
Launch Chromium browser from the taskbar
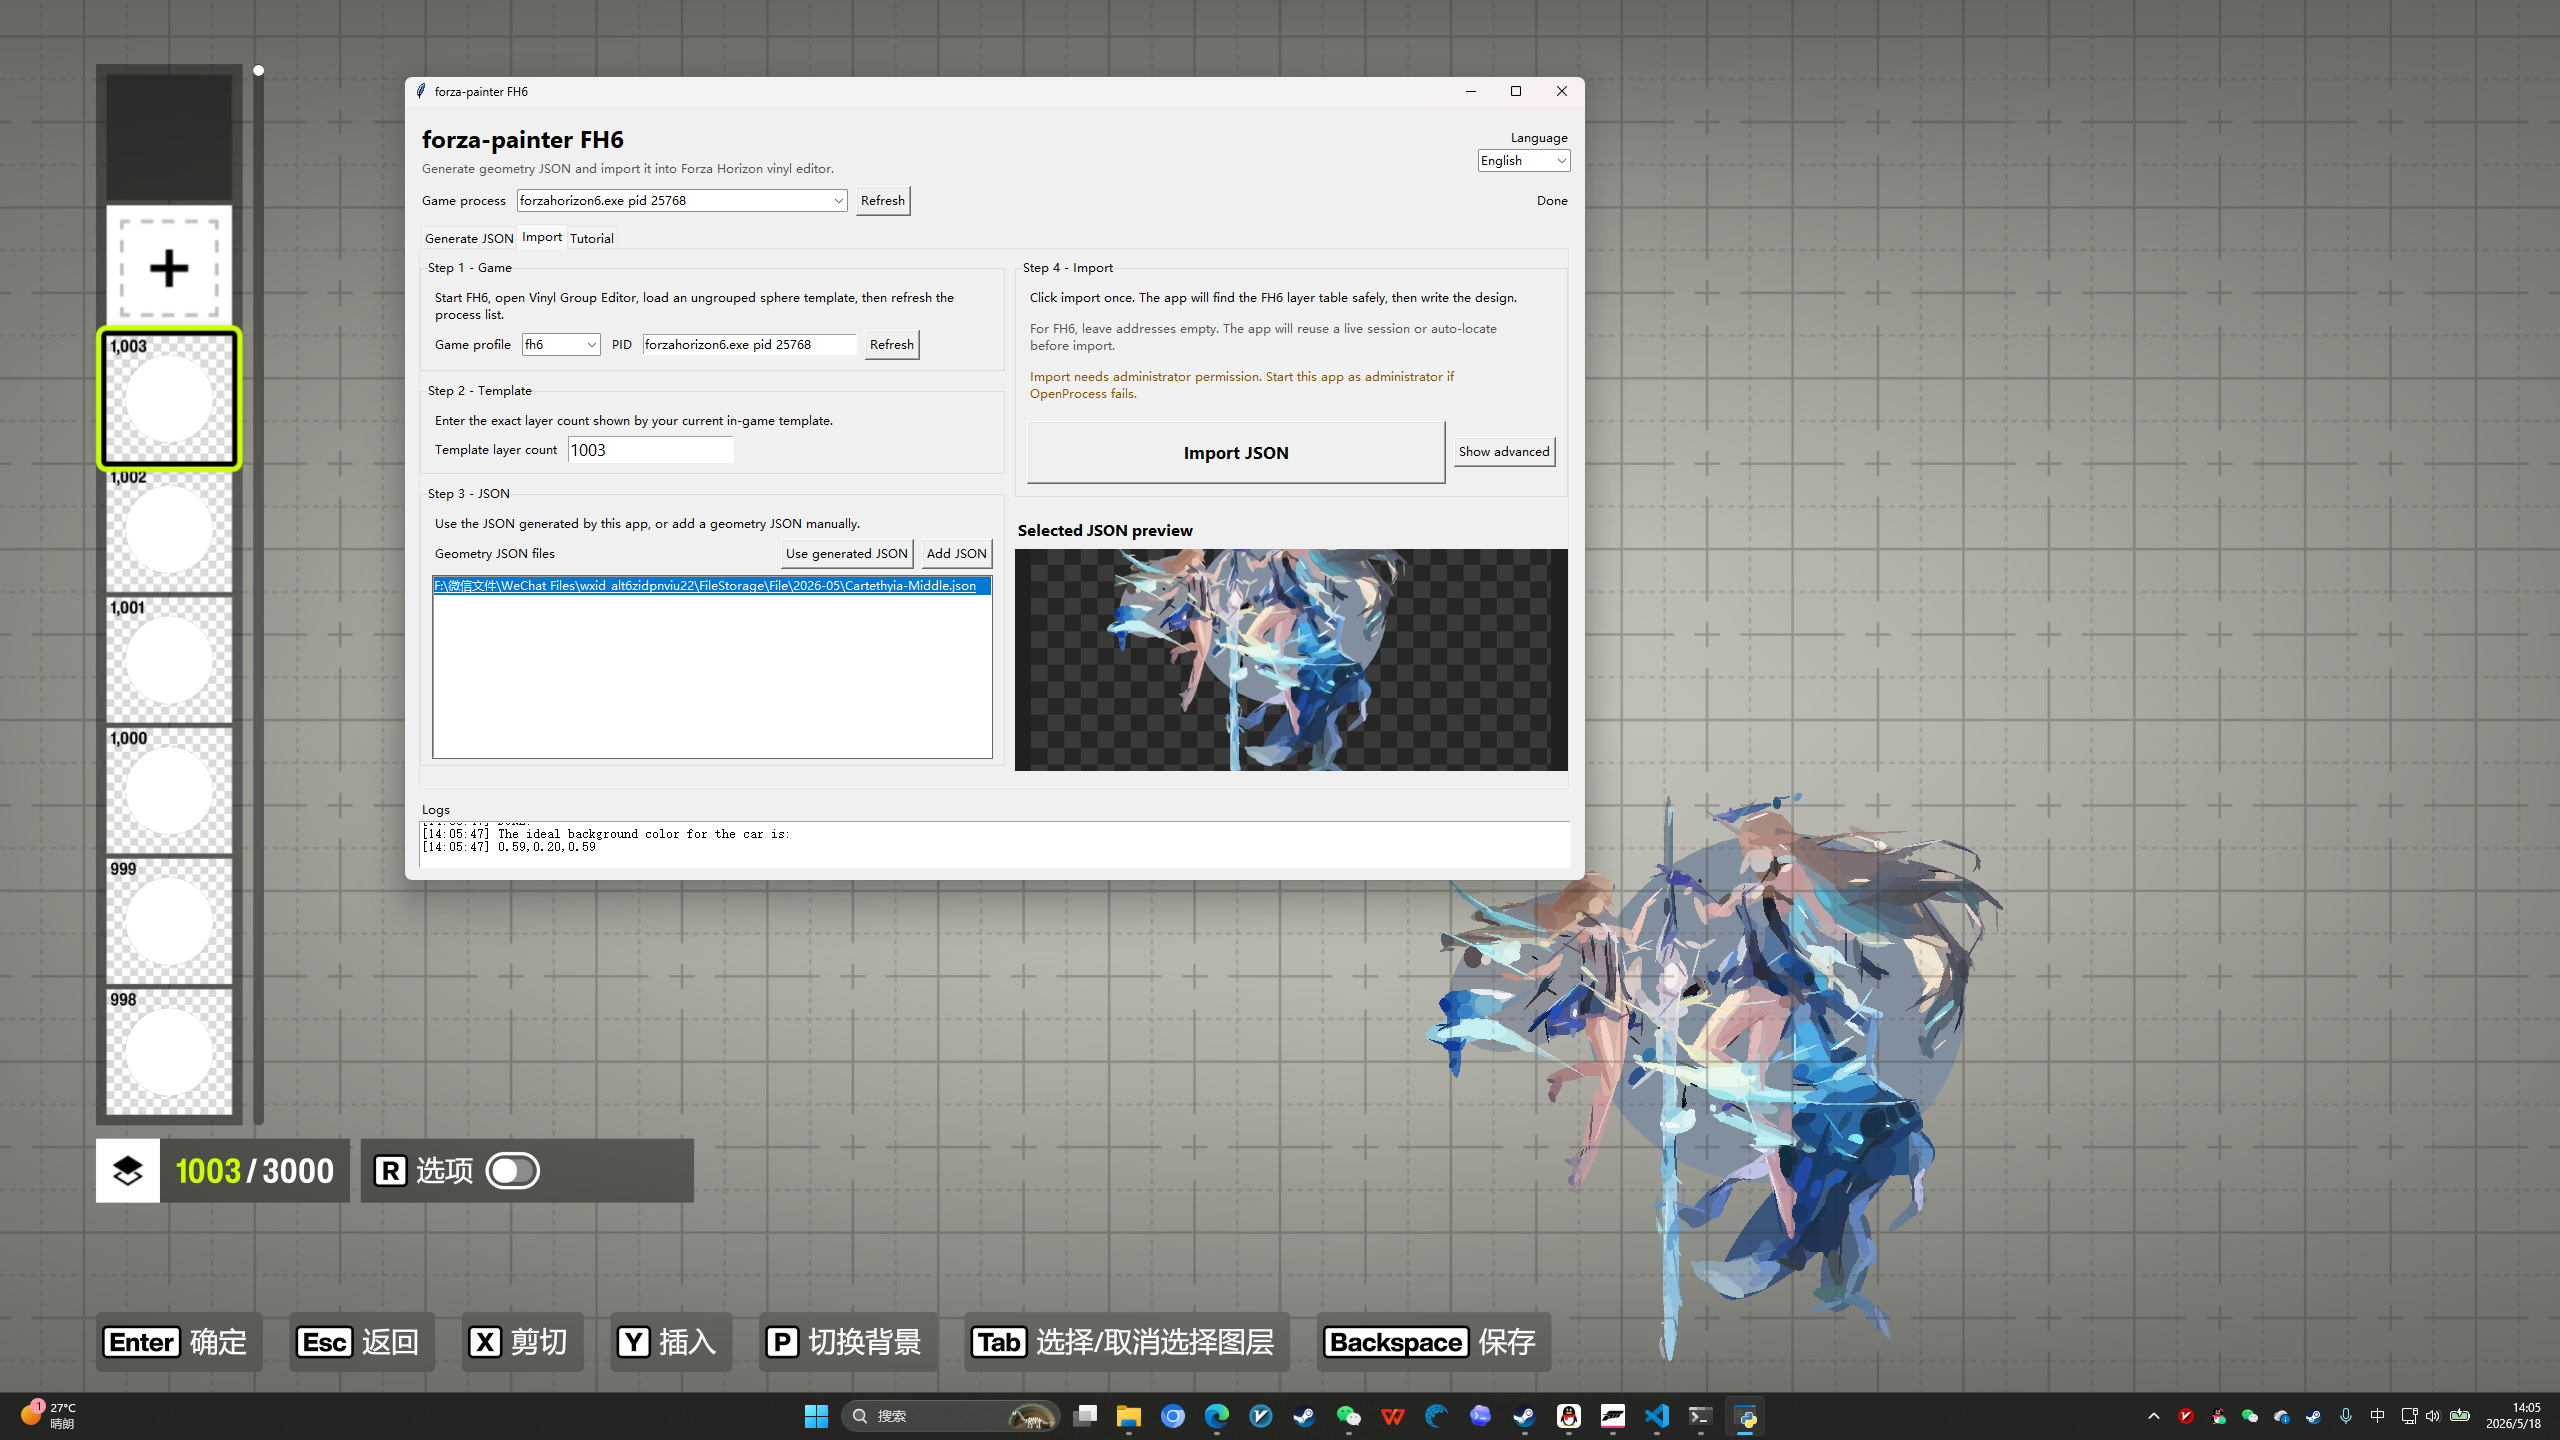pyautogui.click(x=1173, y=1416)
